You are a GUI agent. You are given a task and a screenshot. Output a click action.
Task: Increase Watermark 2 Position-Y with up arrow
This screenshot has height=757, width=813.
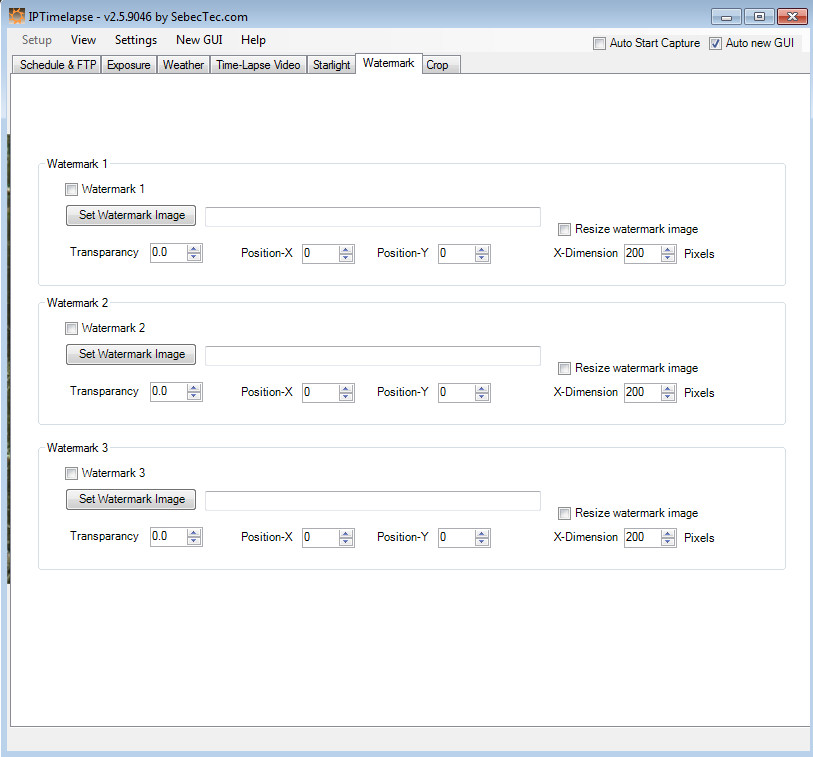[482, 389]
